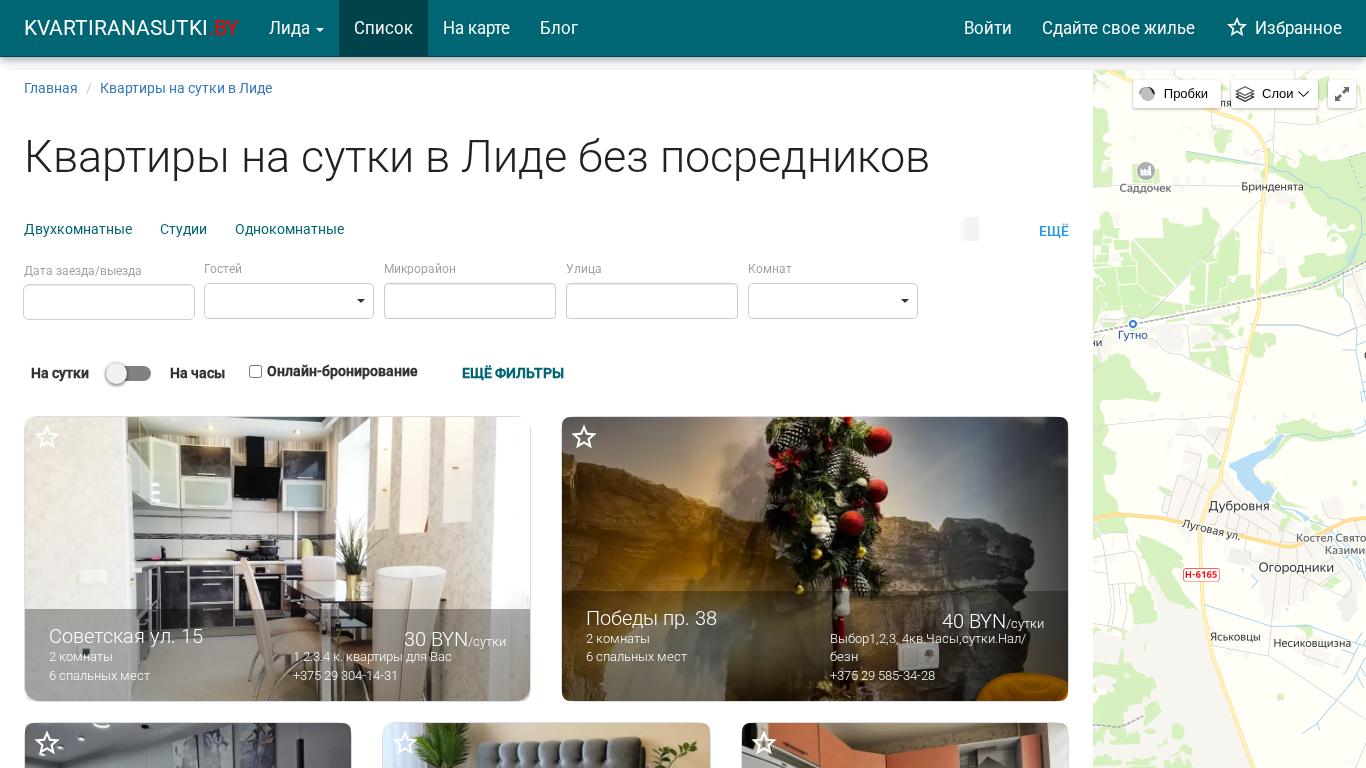Switch the На сутки / На часы toggle
Viewport: 1366px width, 768px height.
(x=128, y=373)
